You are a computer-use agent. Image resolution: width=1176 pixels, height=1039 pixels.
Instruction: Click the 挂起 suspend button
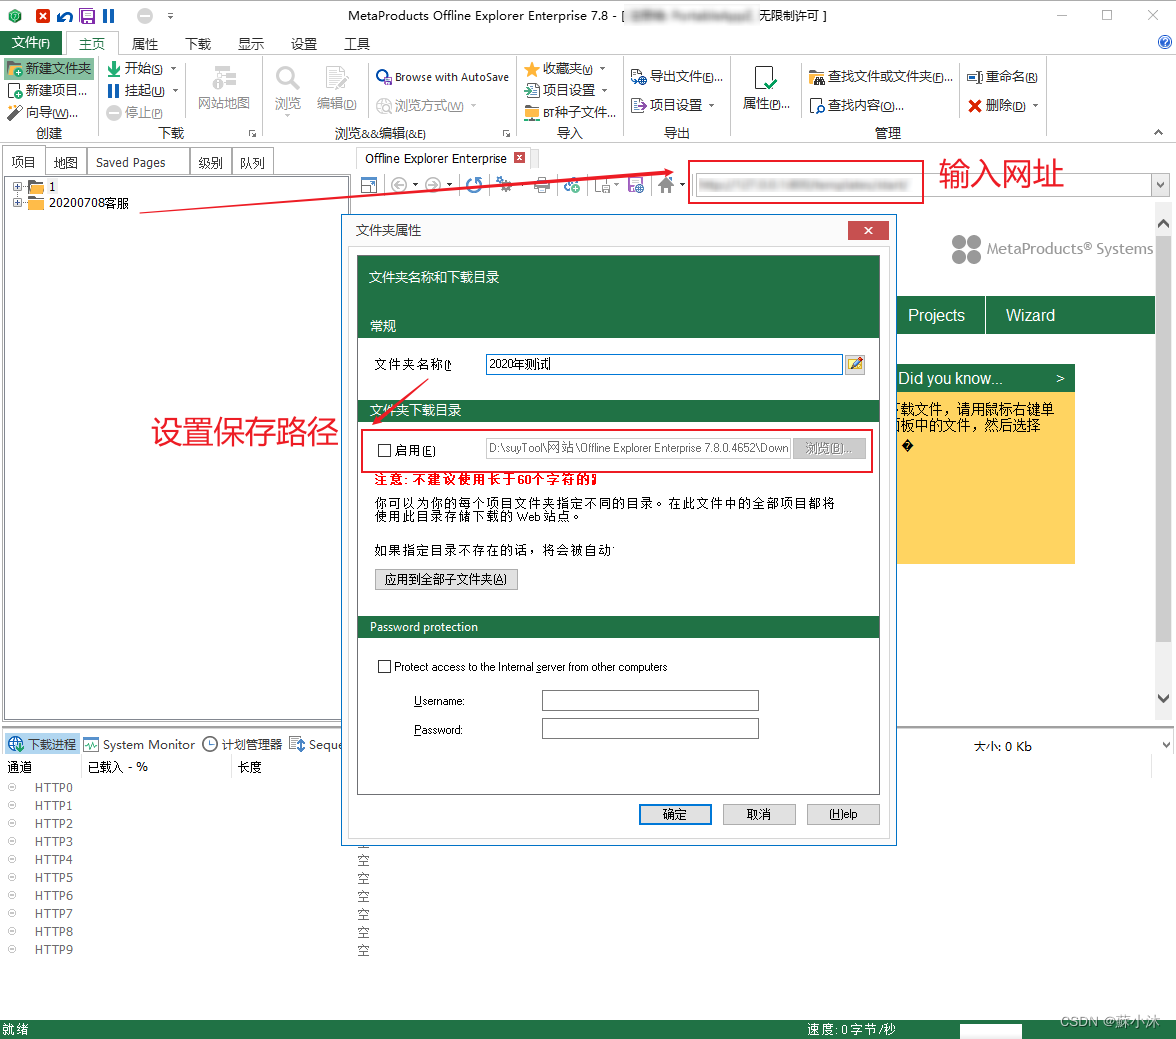pyautogui.click(x=136, y=90)
